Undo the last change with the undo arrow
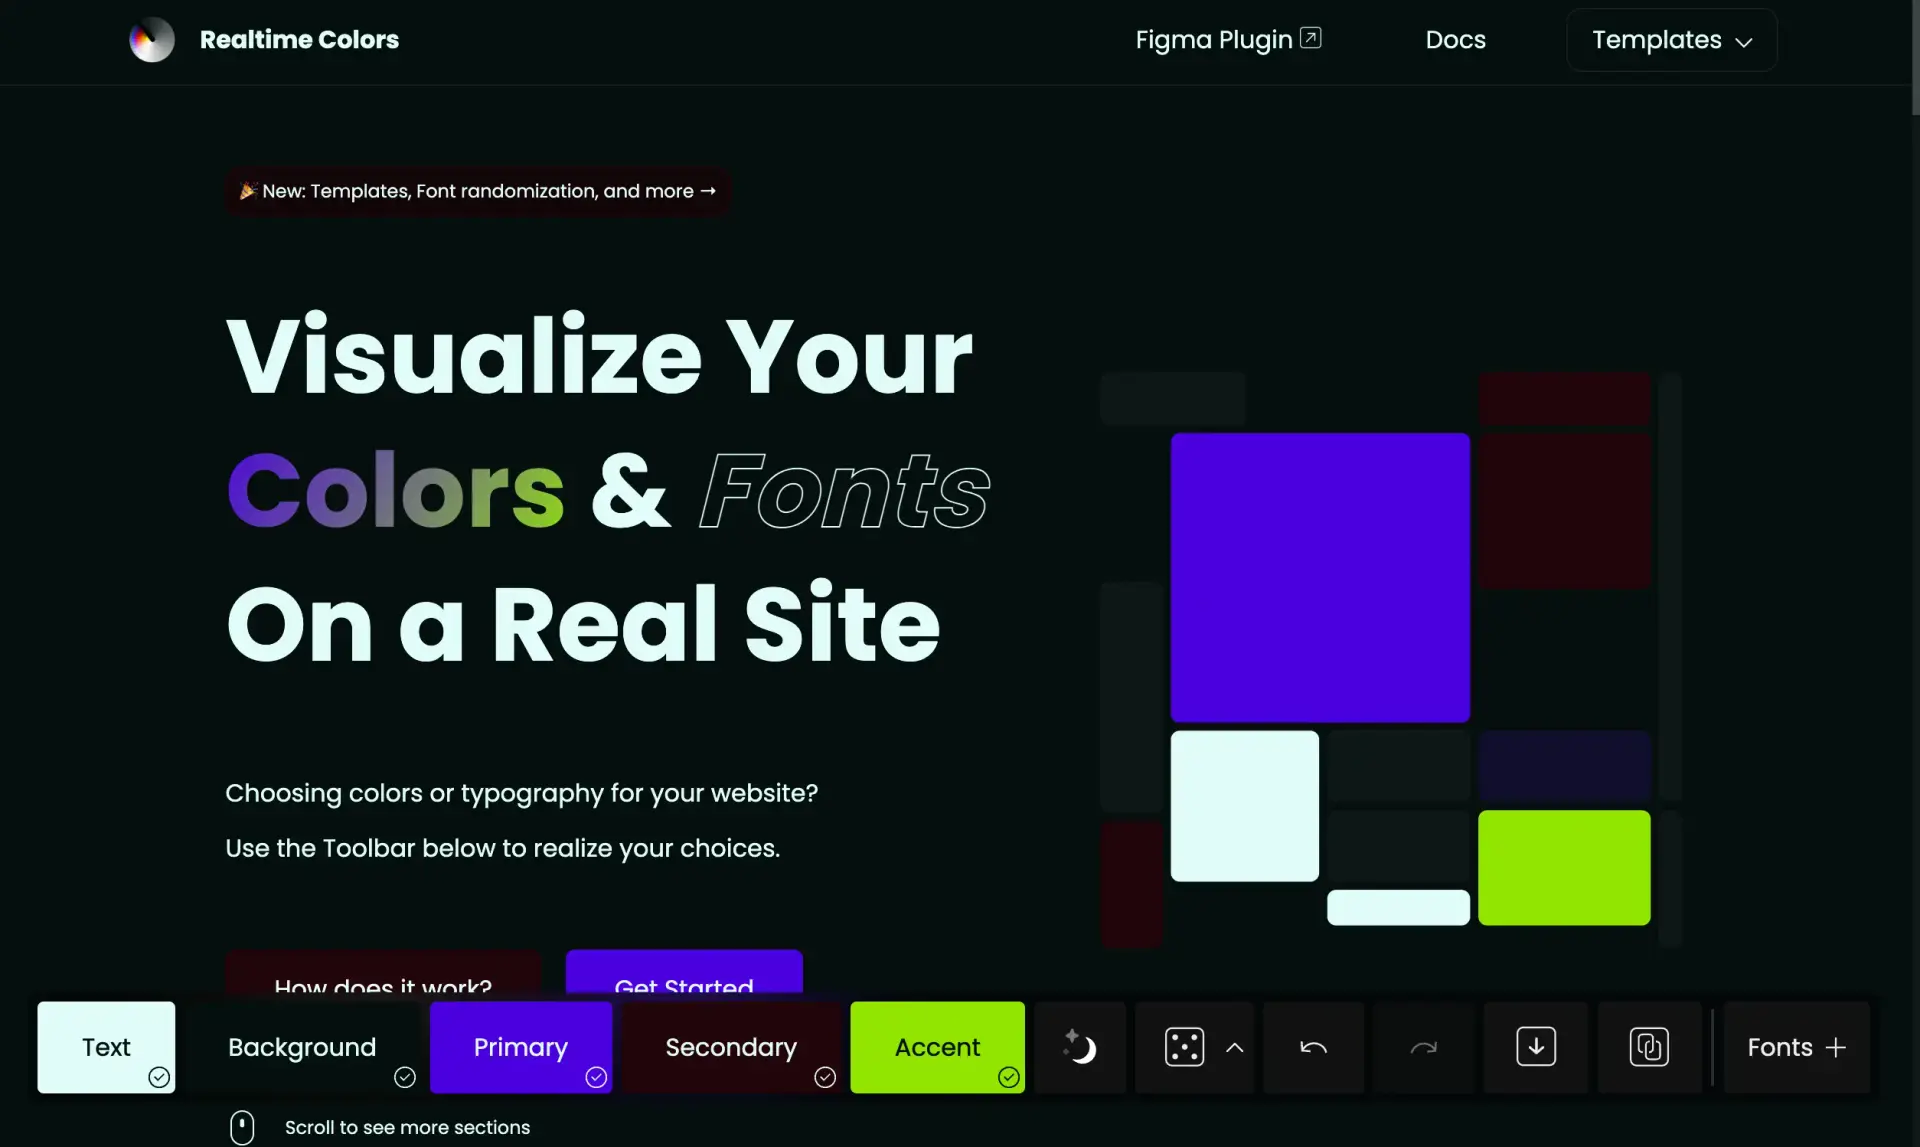Screen dimensions: 1920x1147 (1312, 1047)
